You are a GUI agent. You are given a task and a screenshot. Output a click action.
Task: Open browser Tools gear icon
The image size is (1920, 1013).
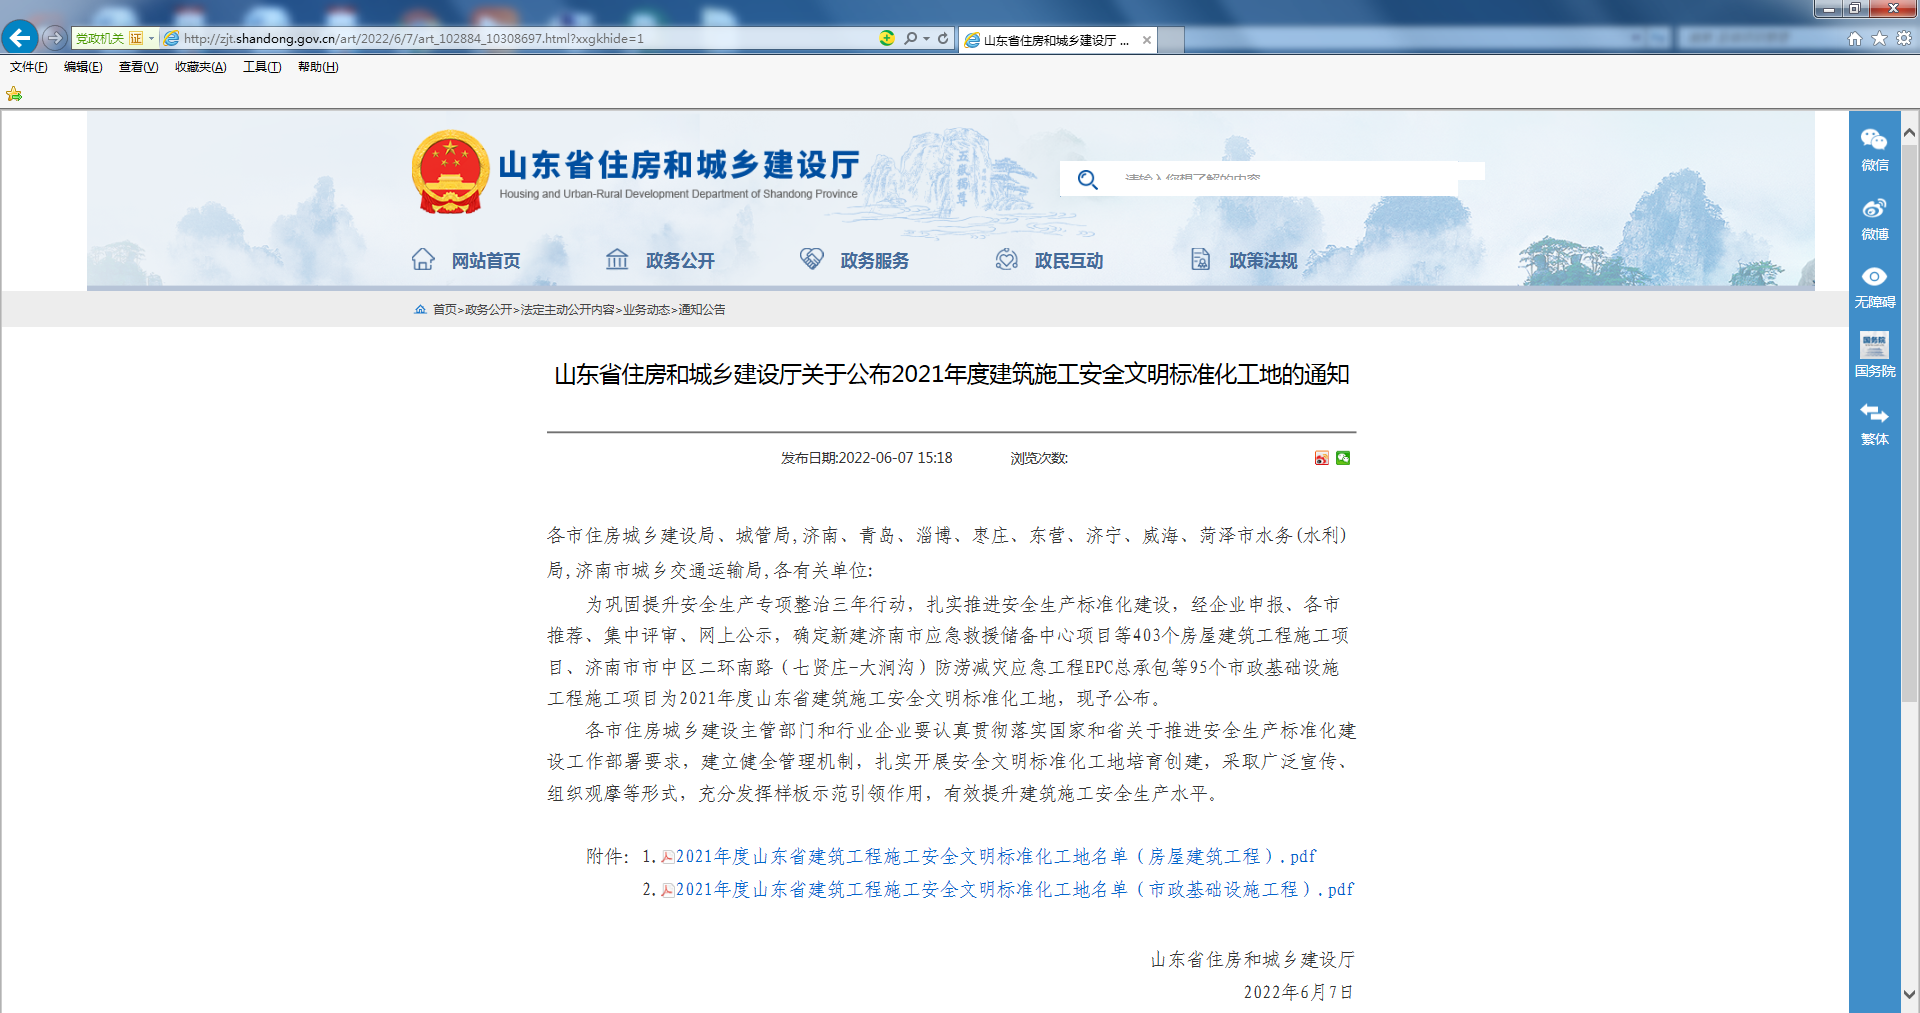[x=1904, y=38]
